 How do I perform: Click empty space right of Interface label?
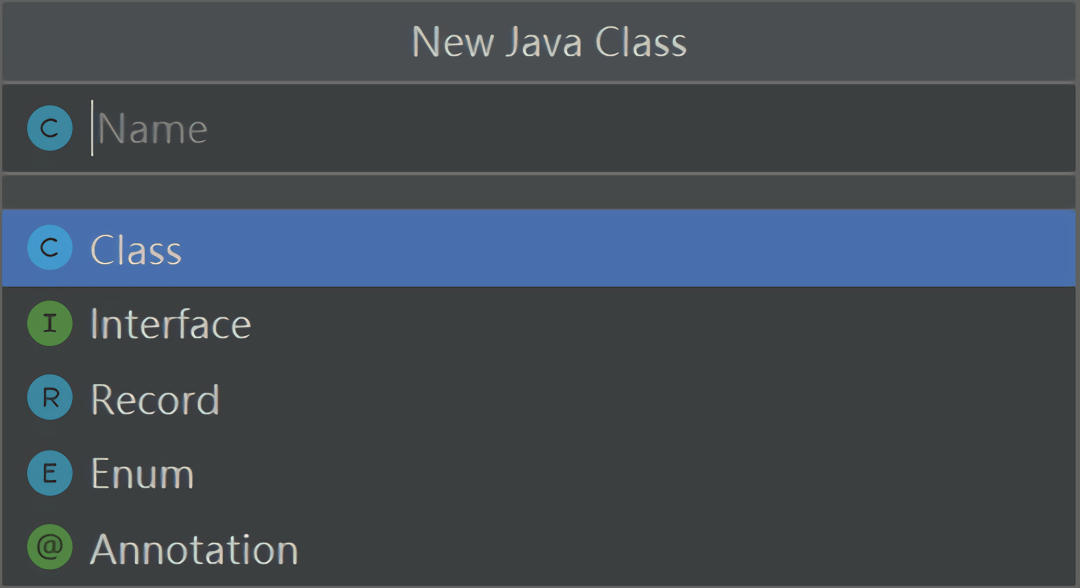point(660,324)
